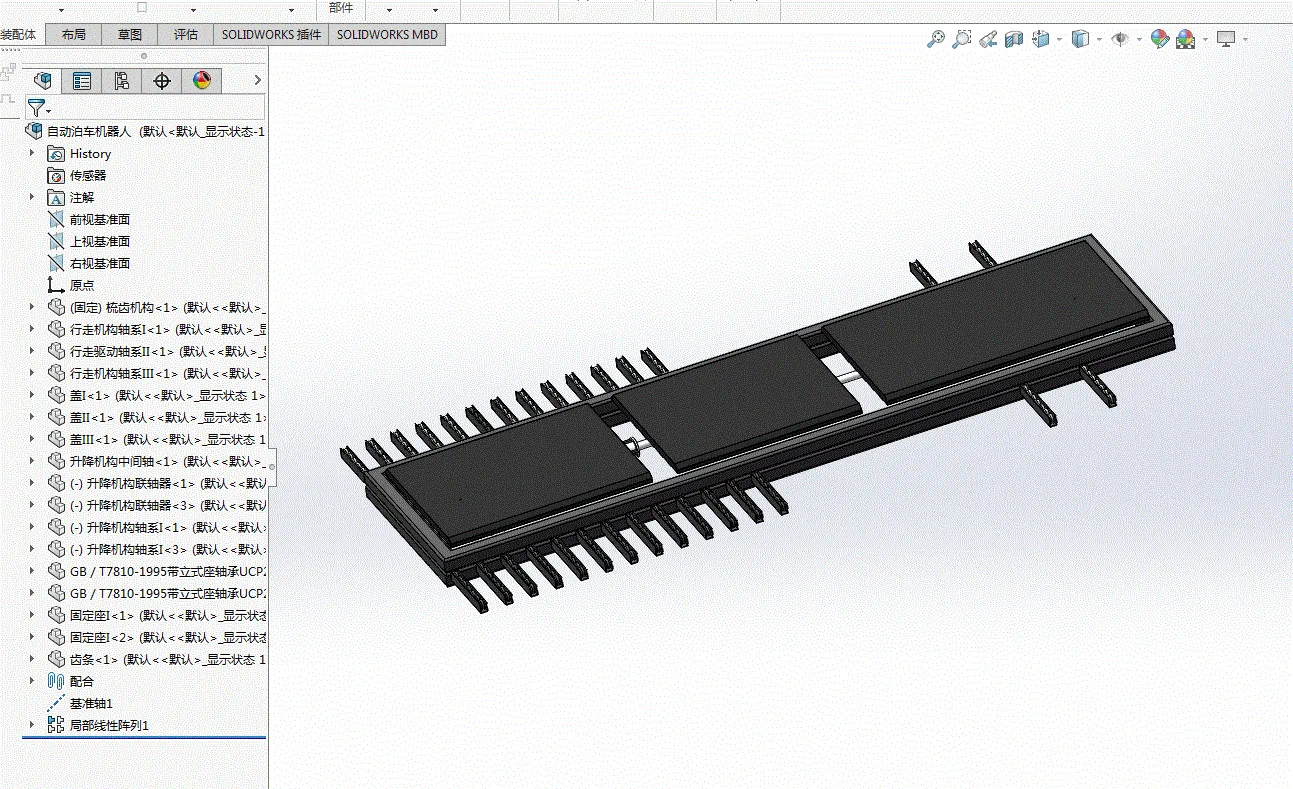Switch to the SOLIDWORKS MBD tab
The width and height of the screenshot is (1293, 789).
[x=386, y=34]
